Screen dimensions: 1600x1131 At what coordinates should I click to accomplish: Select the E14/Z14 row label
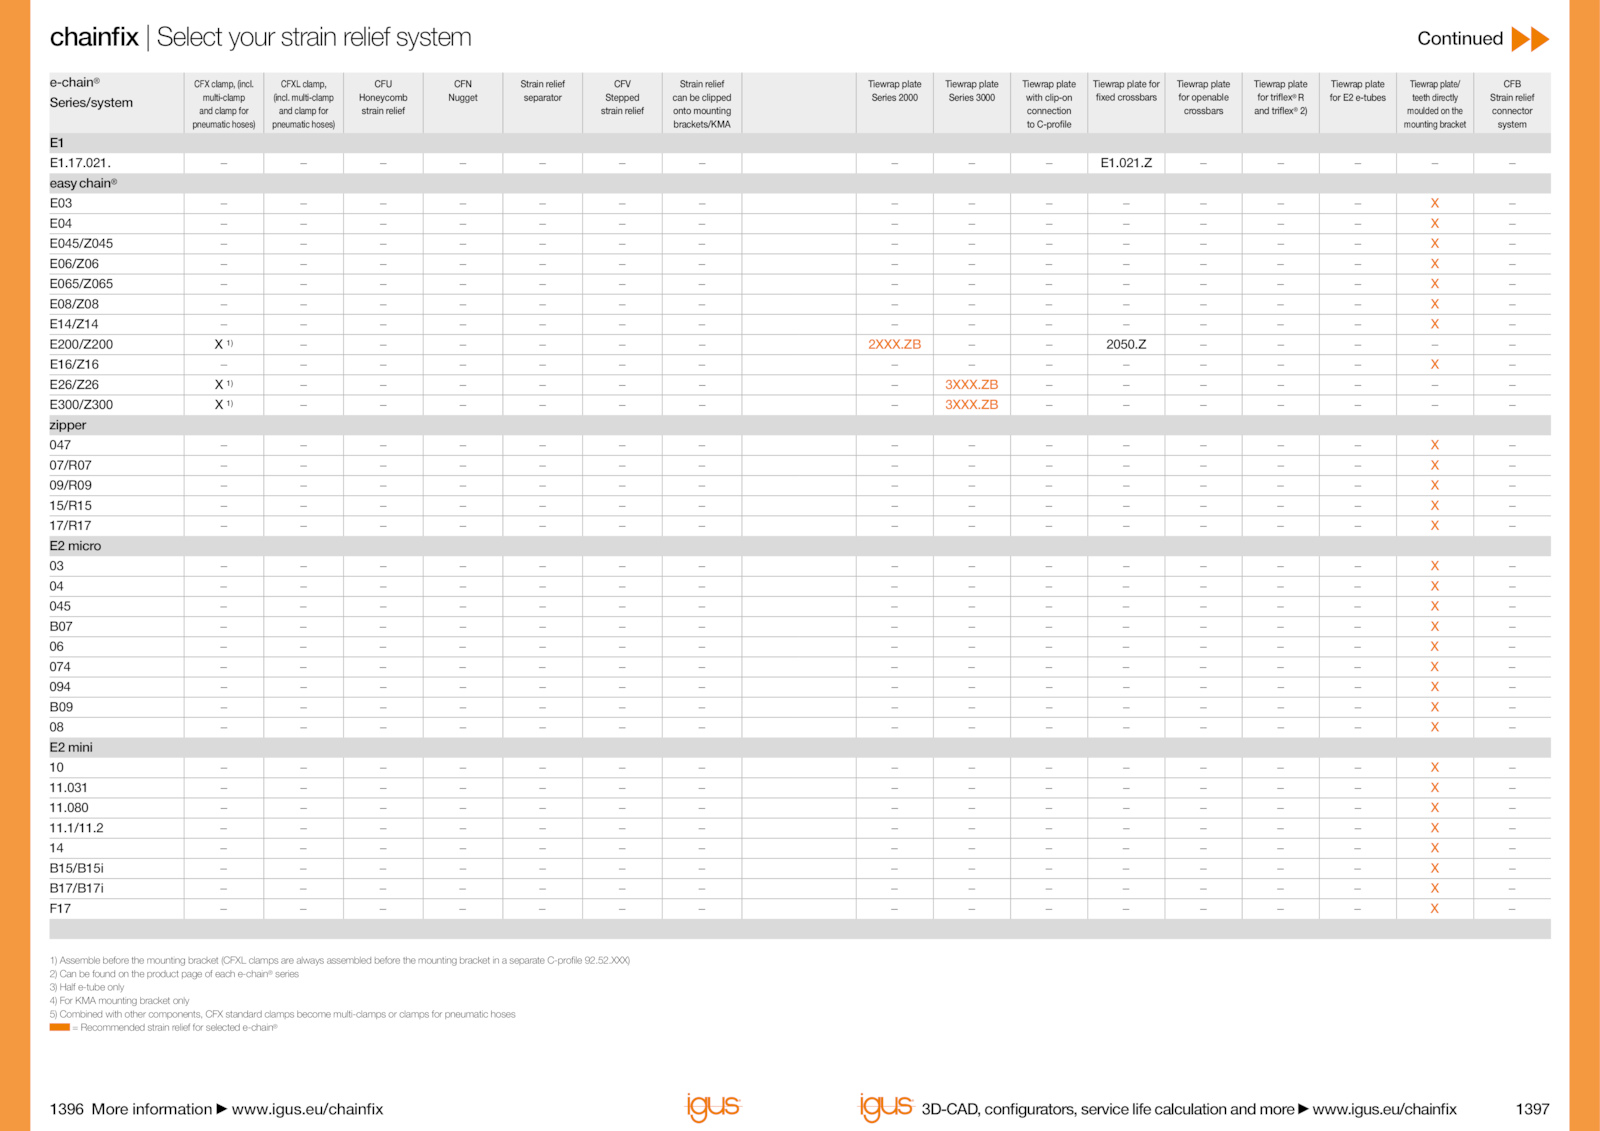tap(74, 324)
